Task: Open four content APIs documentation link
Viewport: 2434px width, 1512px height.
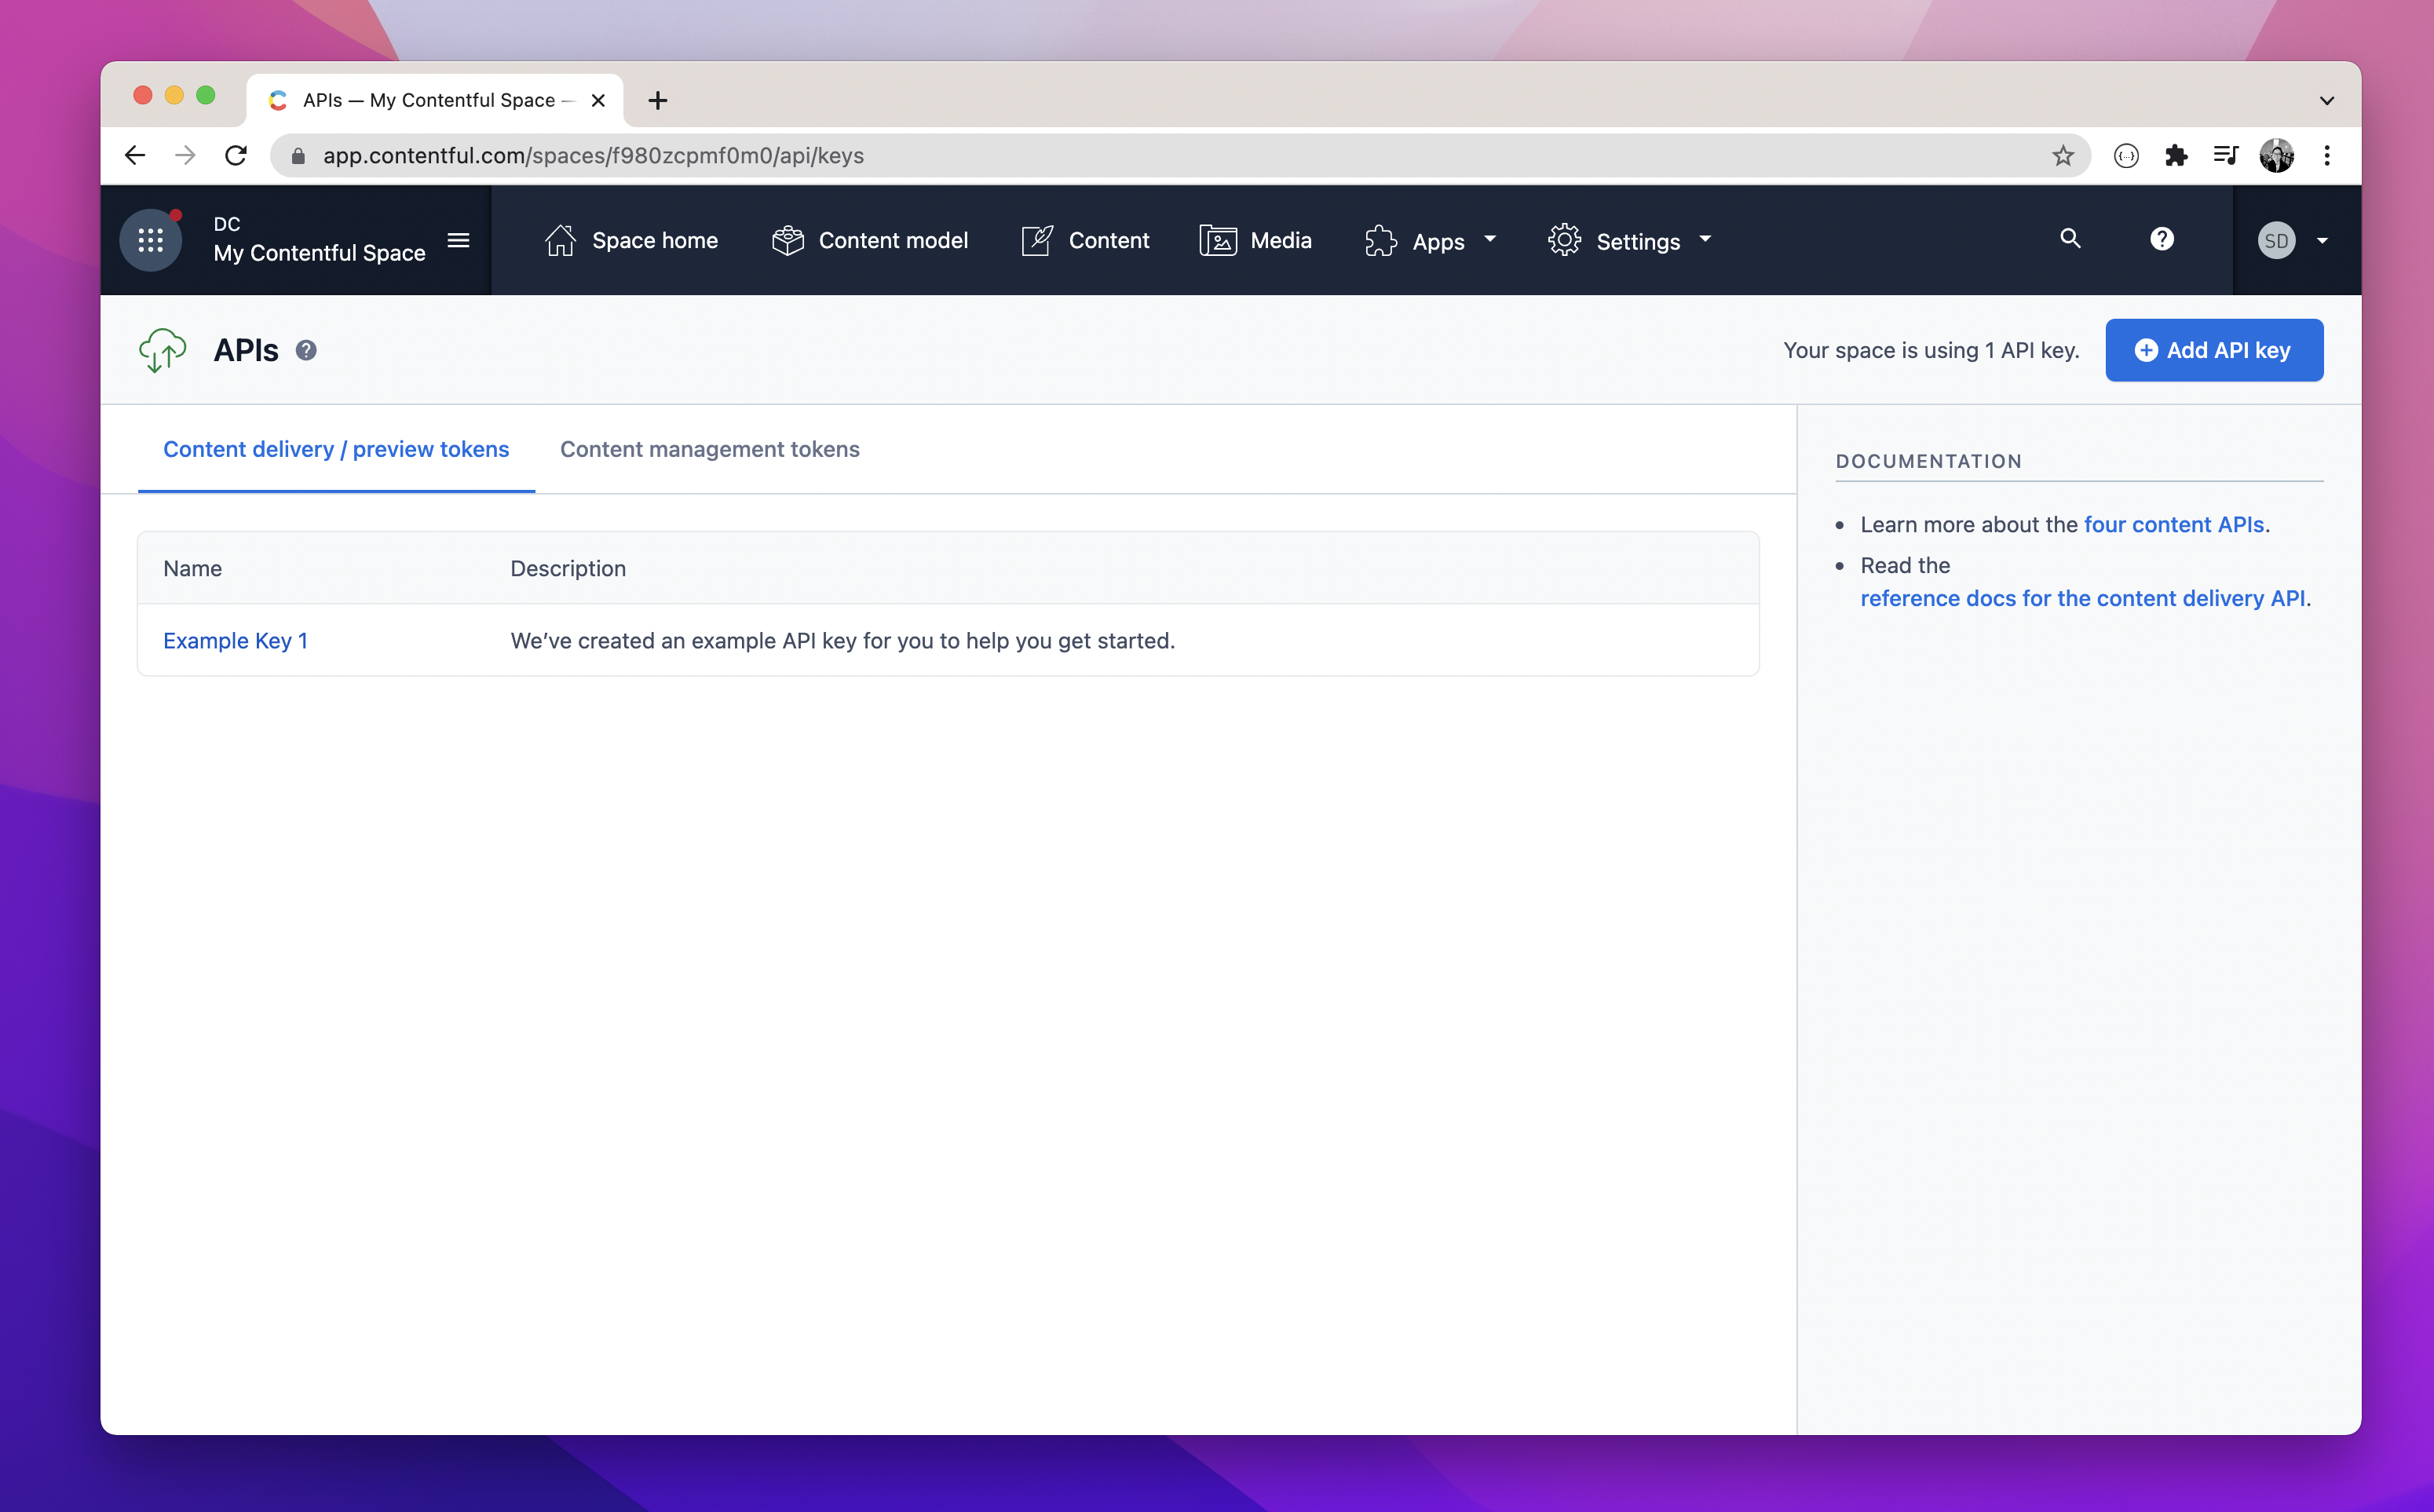Action: 2173,525
